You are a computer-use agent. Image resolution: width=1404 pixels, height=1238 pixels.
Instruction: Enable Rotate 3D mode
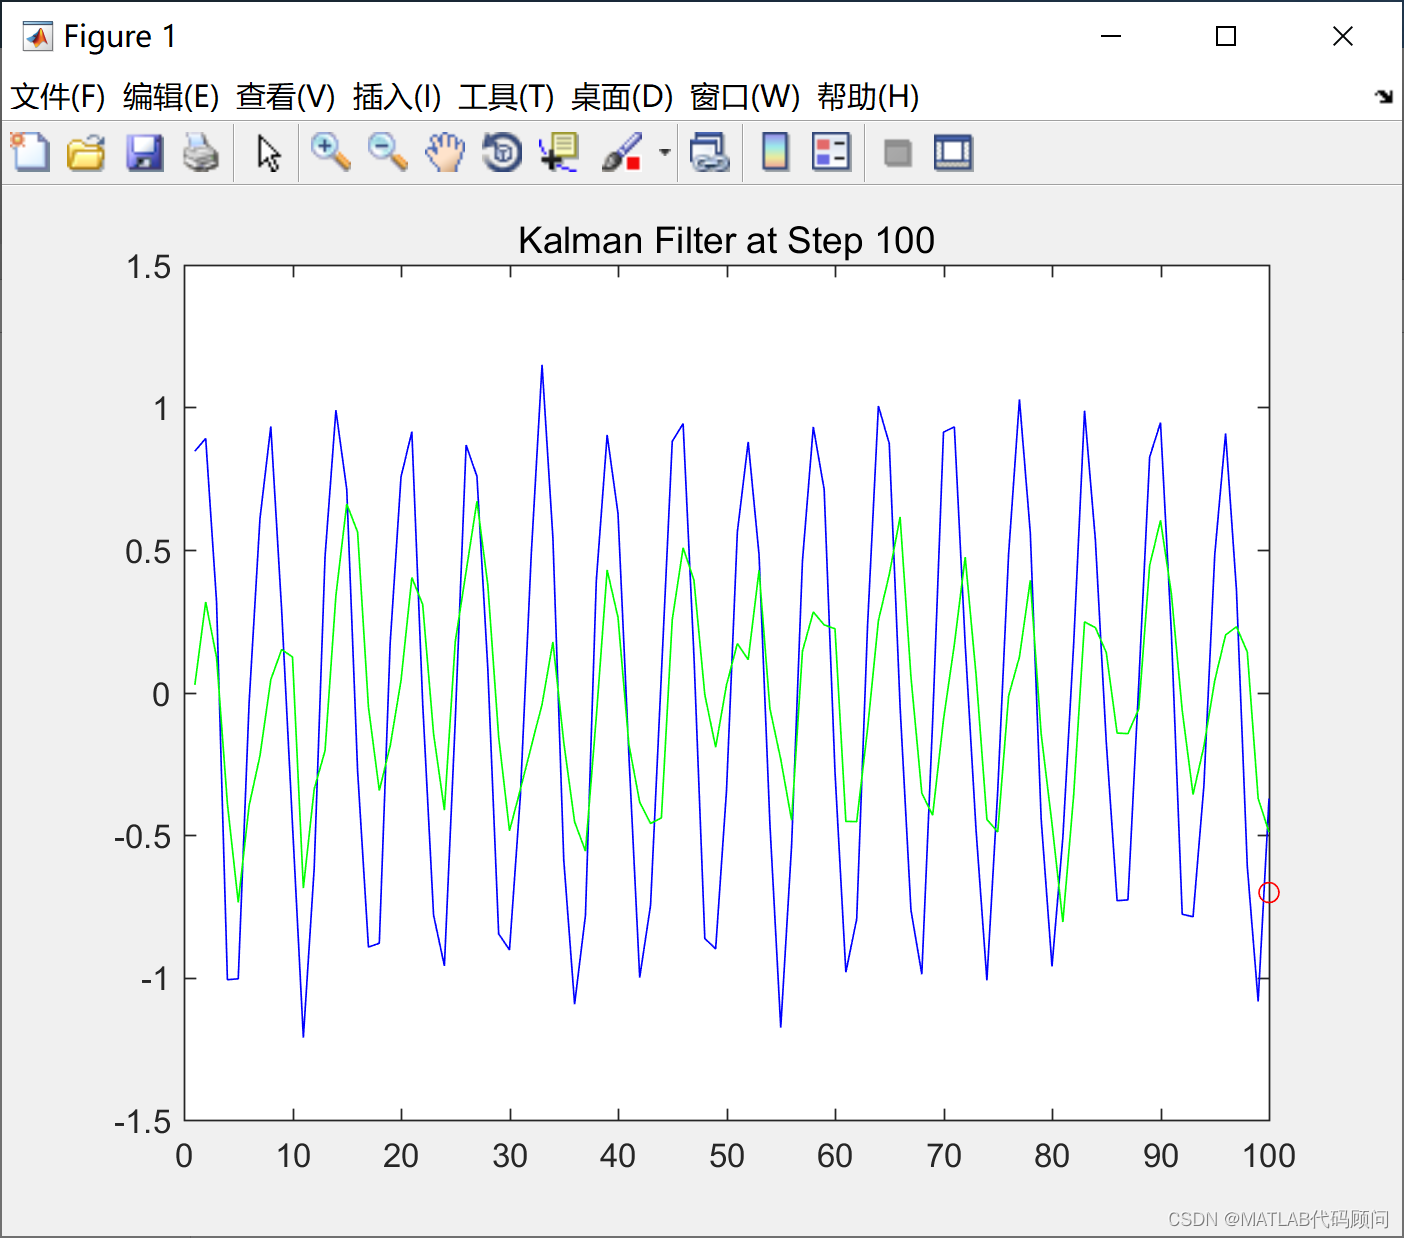pyautogui.click(x=502, y=152)
